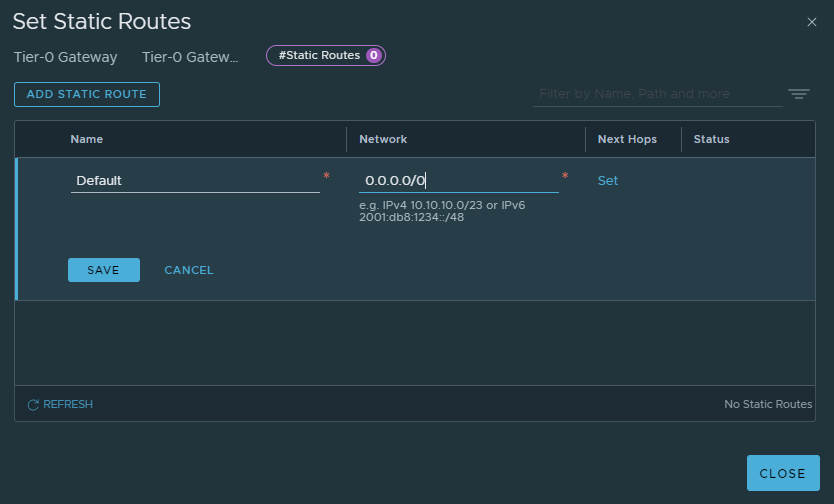
Task: Click the Next Hops column header
Action: pos(627,139)
